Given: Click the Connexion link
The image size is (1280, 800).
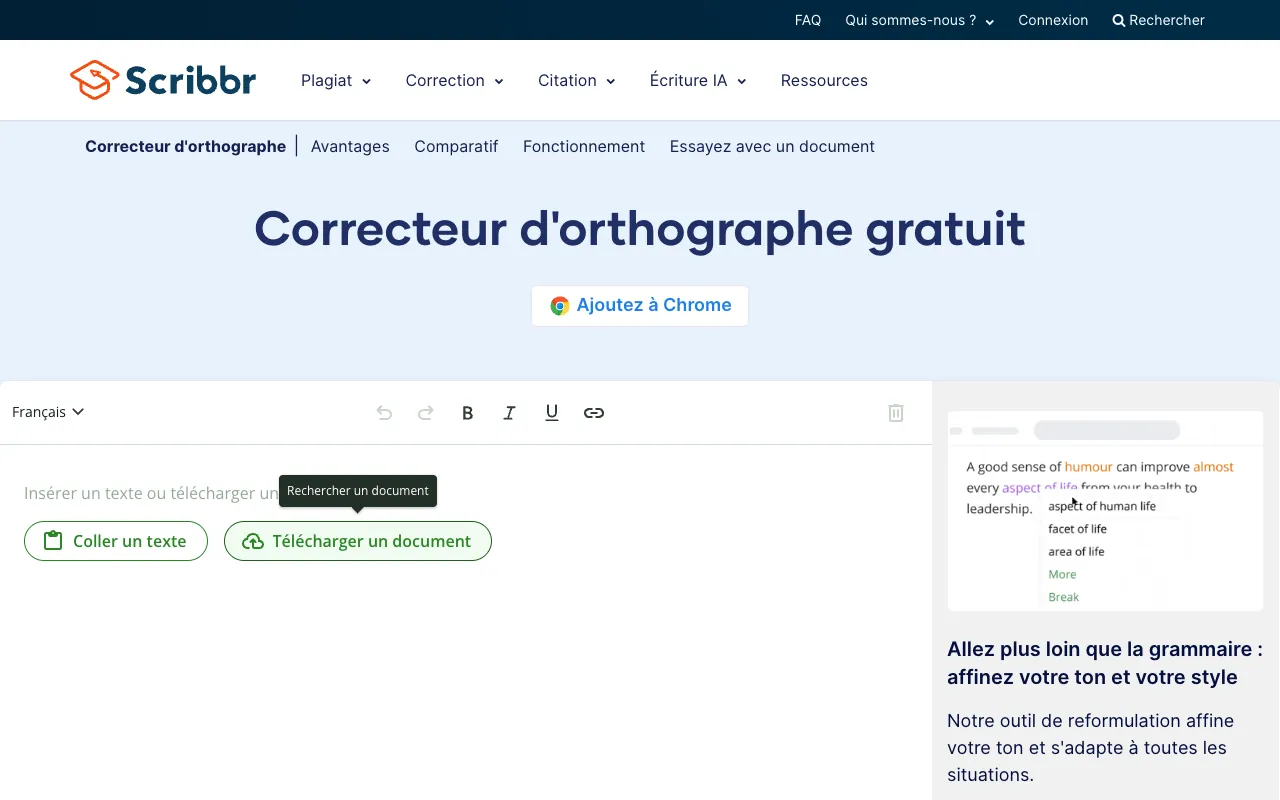Looking at the screenshot, I should tap(1053, 20).
